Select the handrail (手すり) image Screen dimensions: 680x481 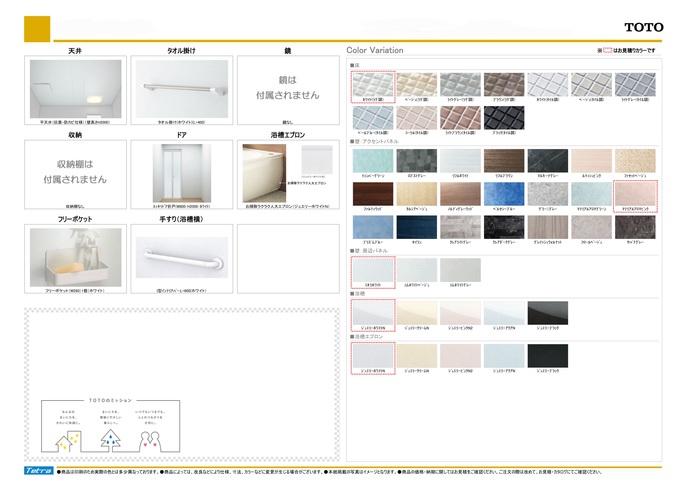pyautogui.click(x=180, y=255)
